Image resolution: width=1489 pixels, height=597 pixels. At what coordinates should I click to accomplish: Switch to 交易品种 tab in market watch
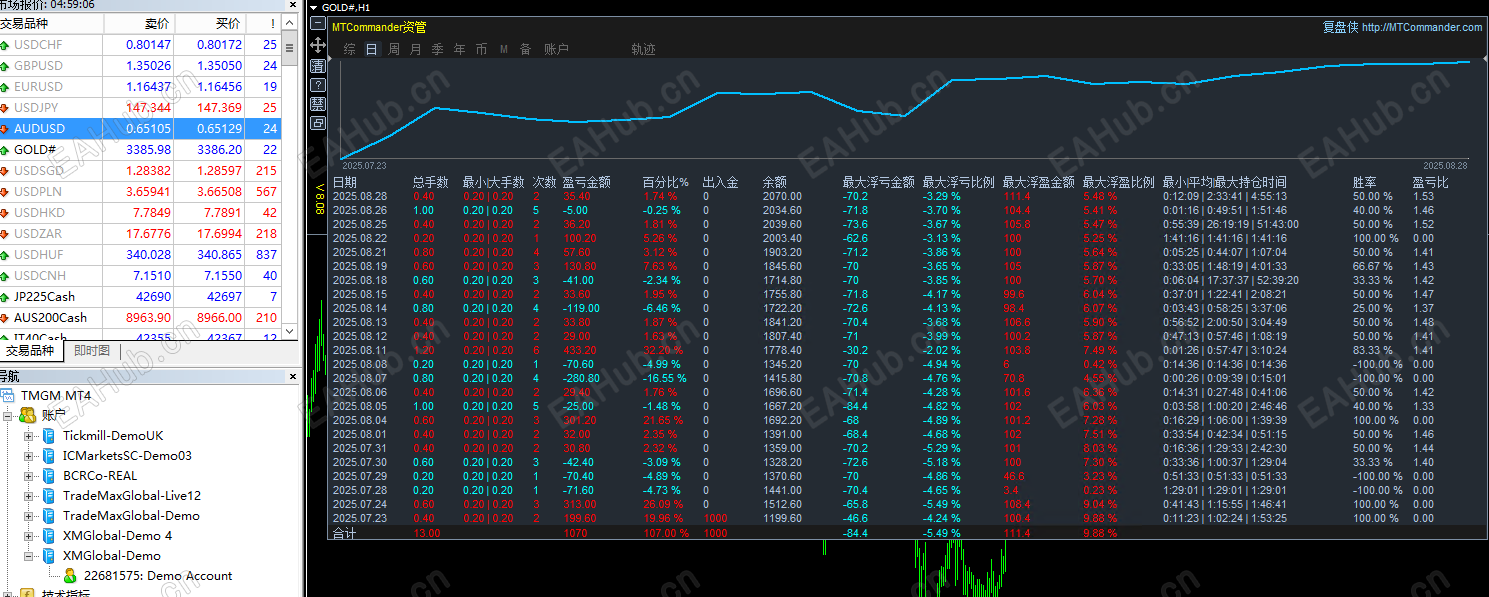pos(31,351)
